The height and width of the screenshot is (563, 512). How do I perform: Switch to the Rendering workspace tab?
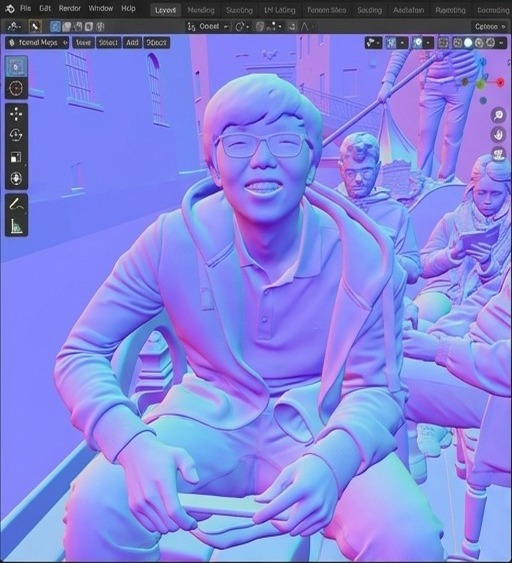coord(450,10)
